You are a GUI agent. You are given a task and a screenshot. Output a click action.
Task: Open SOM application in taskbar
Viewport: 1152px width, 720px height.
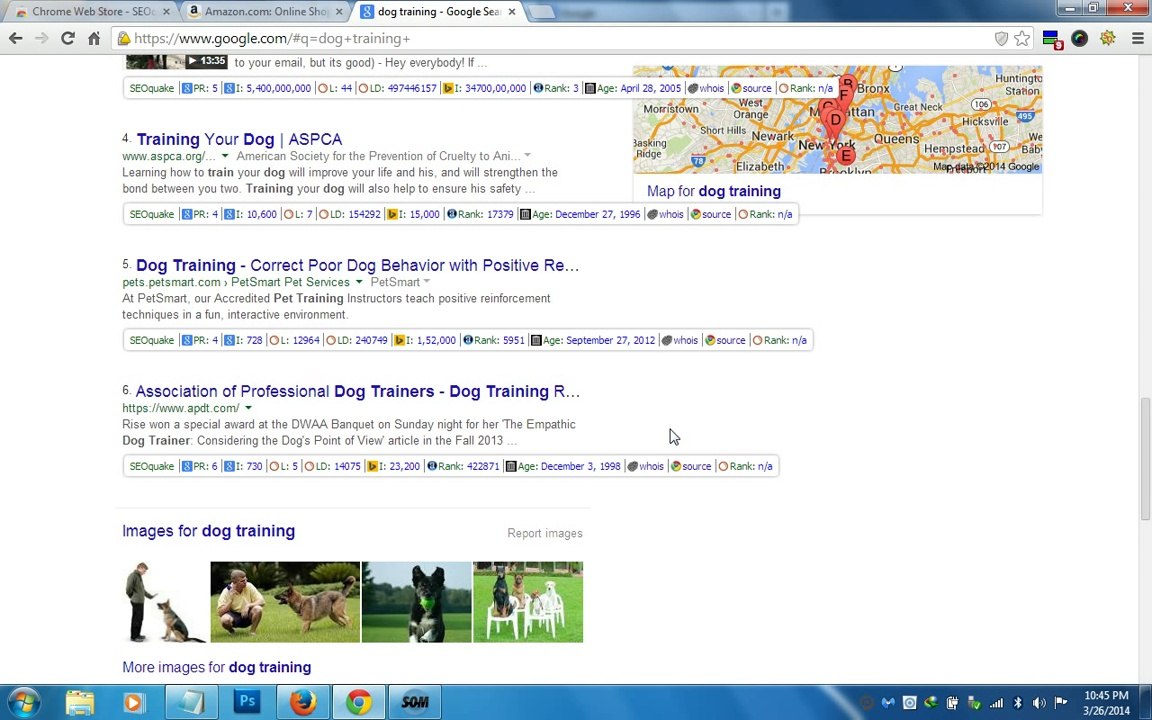tap(414, 702)
